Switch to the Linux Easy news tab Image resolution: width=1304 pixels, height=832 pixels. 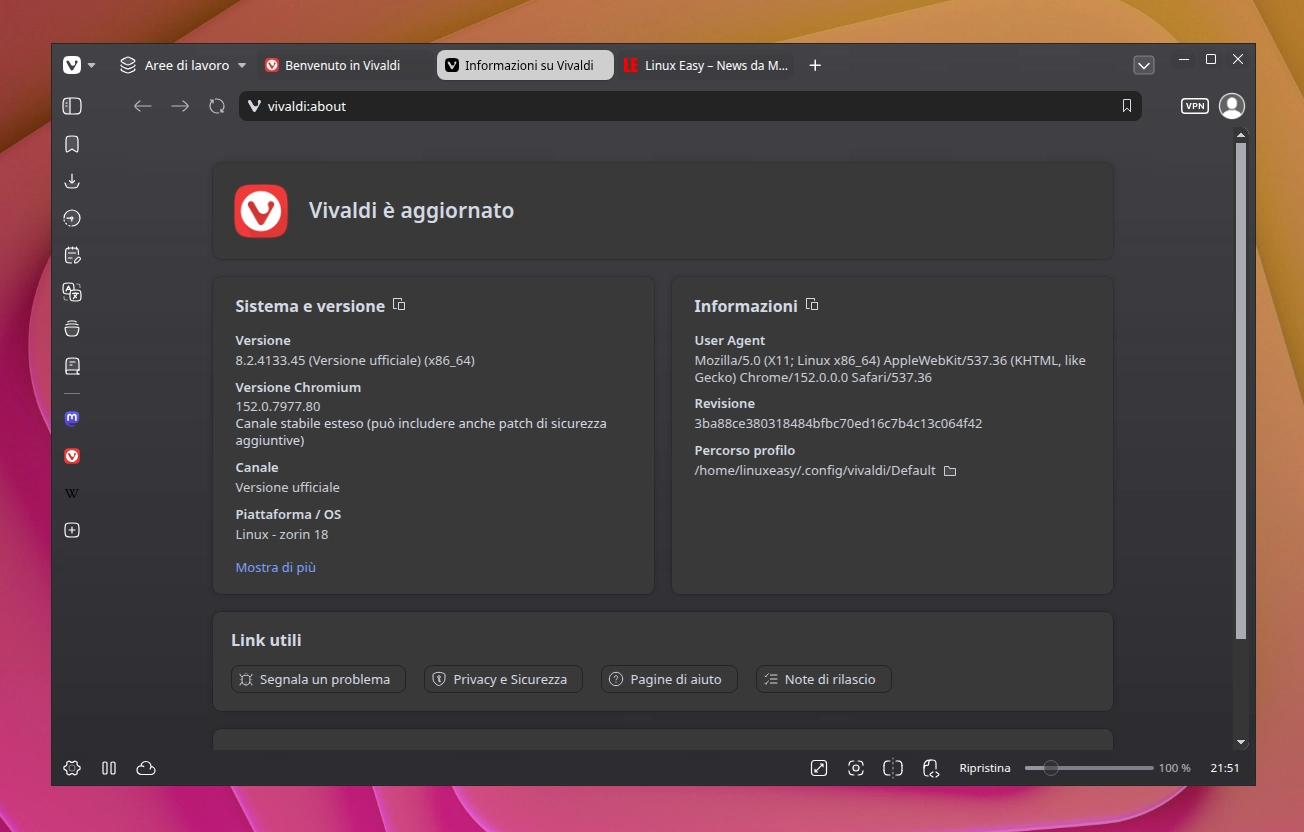click(705, 65)
